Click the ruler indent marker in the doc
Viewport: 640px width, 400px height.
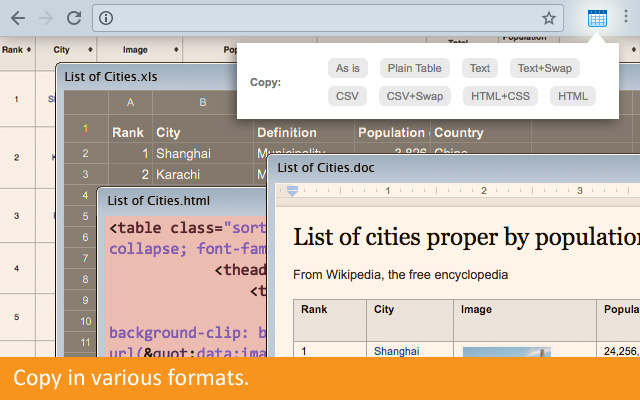coord(292,190)
